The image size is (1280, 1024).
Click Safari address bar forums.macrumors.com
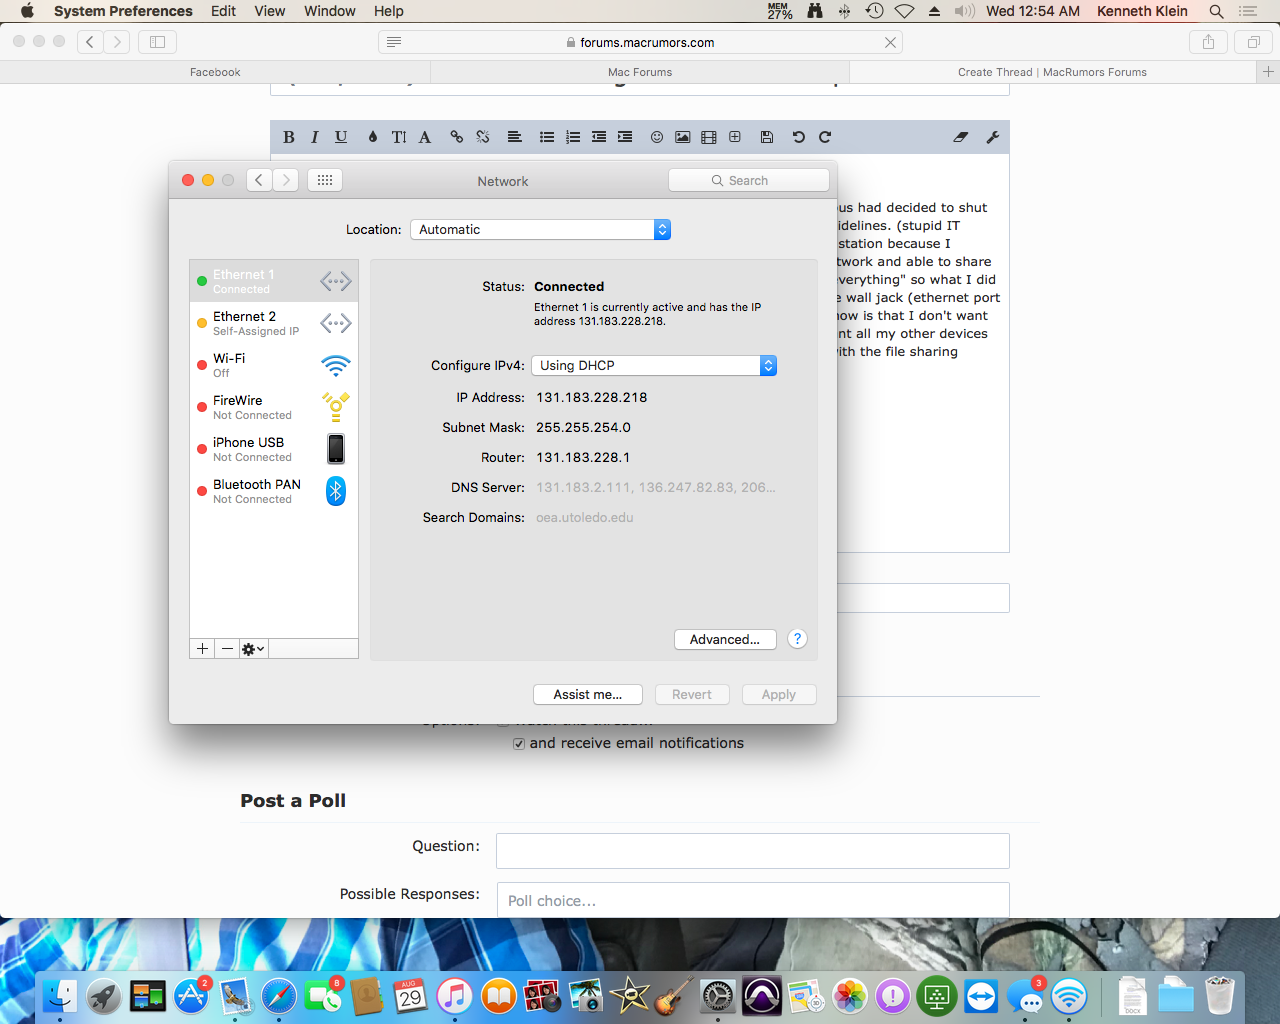pyautogui.click(x=641, y=42)
